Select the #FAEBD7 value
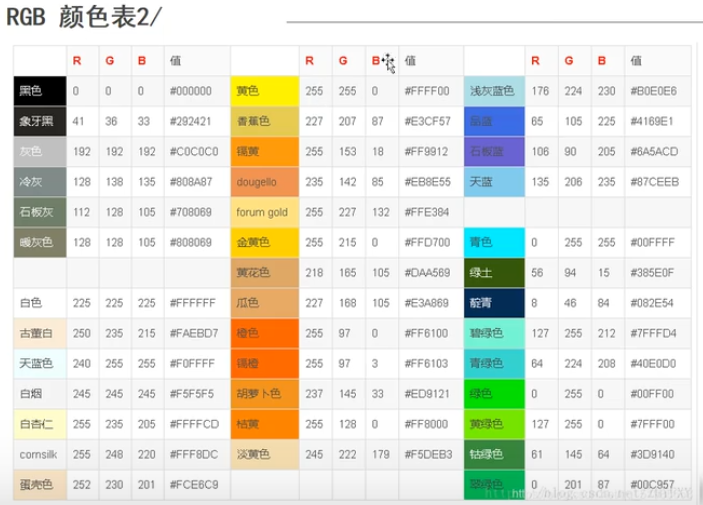703x505 pixels. click(x=194, y=333)
